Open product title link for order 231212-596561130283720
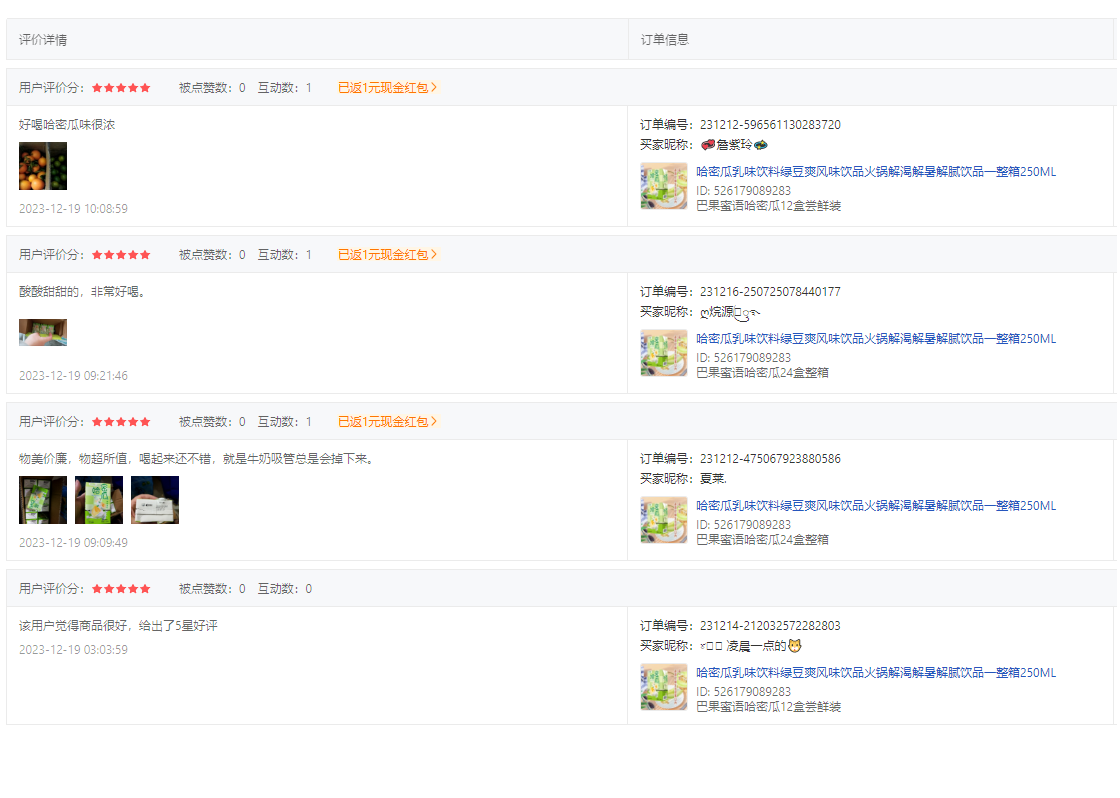 point(876,171)
